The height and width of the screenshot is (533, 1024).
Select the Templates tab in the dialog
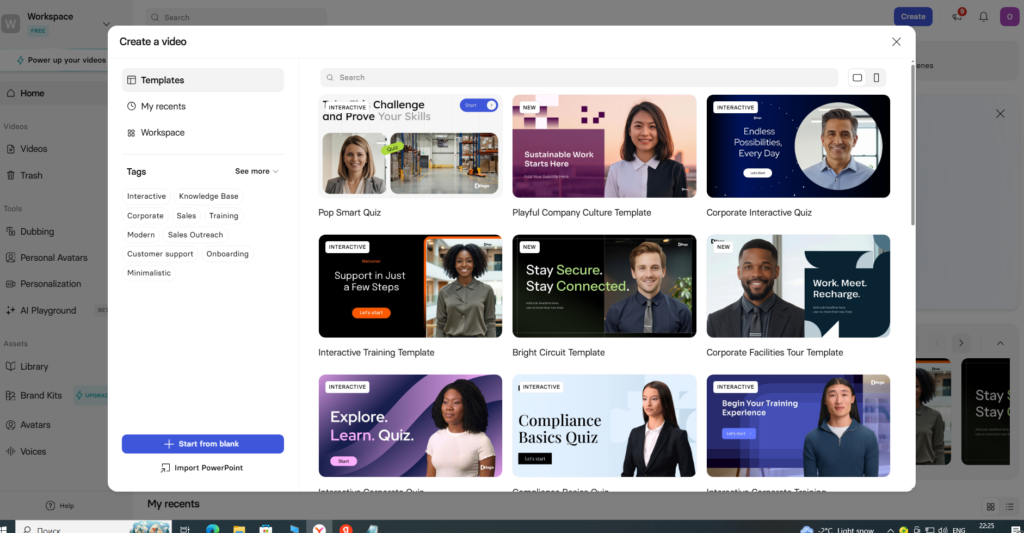pyautogui.click(x=202, y=80)
